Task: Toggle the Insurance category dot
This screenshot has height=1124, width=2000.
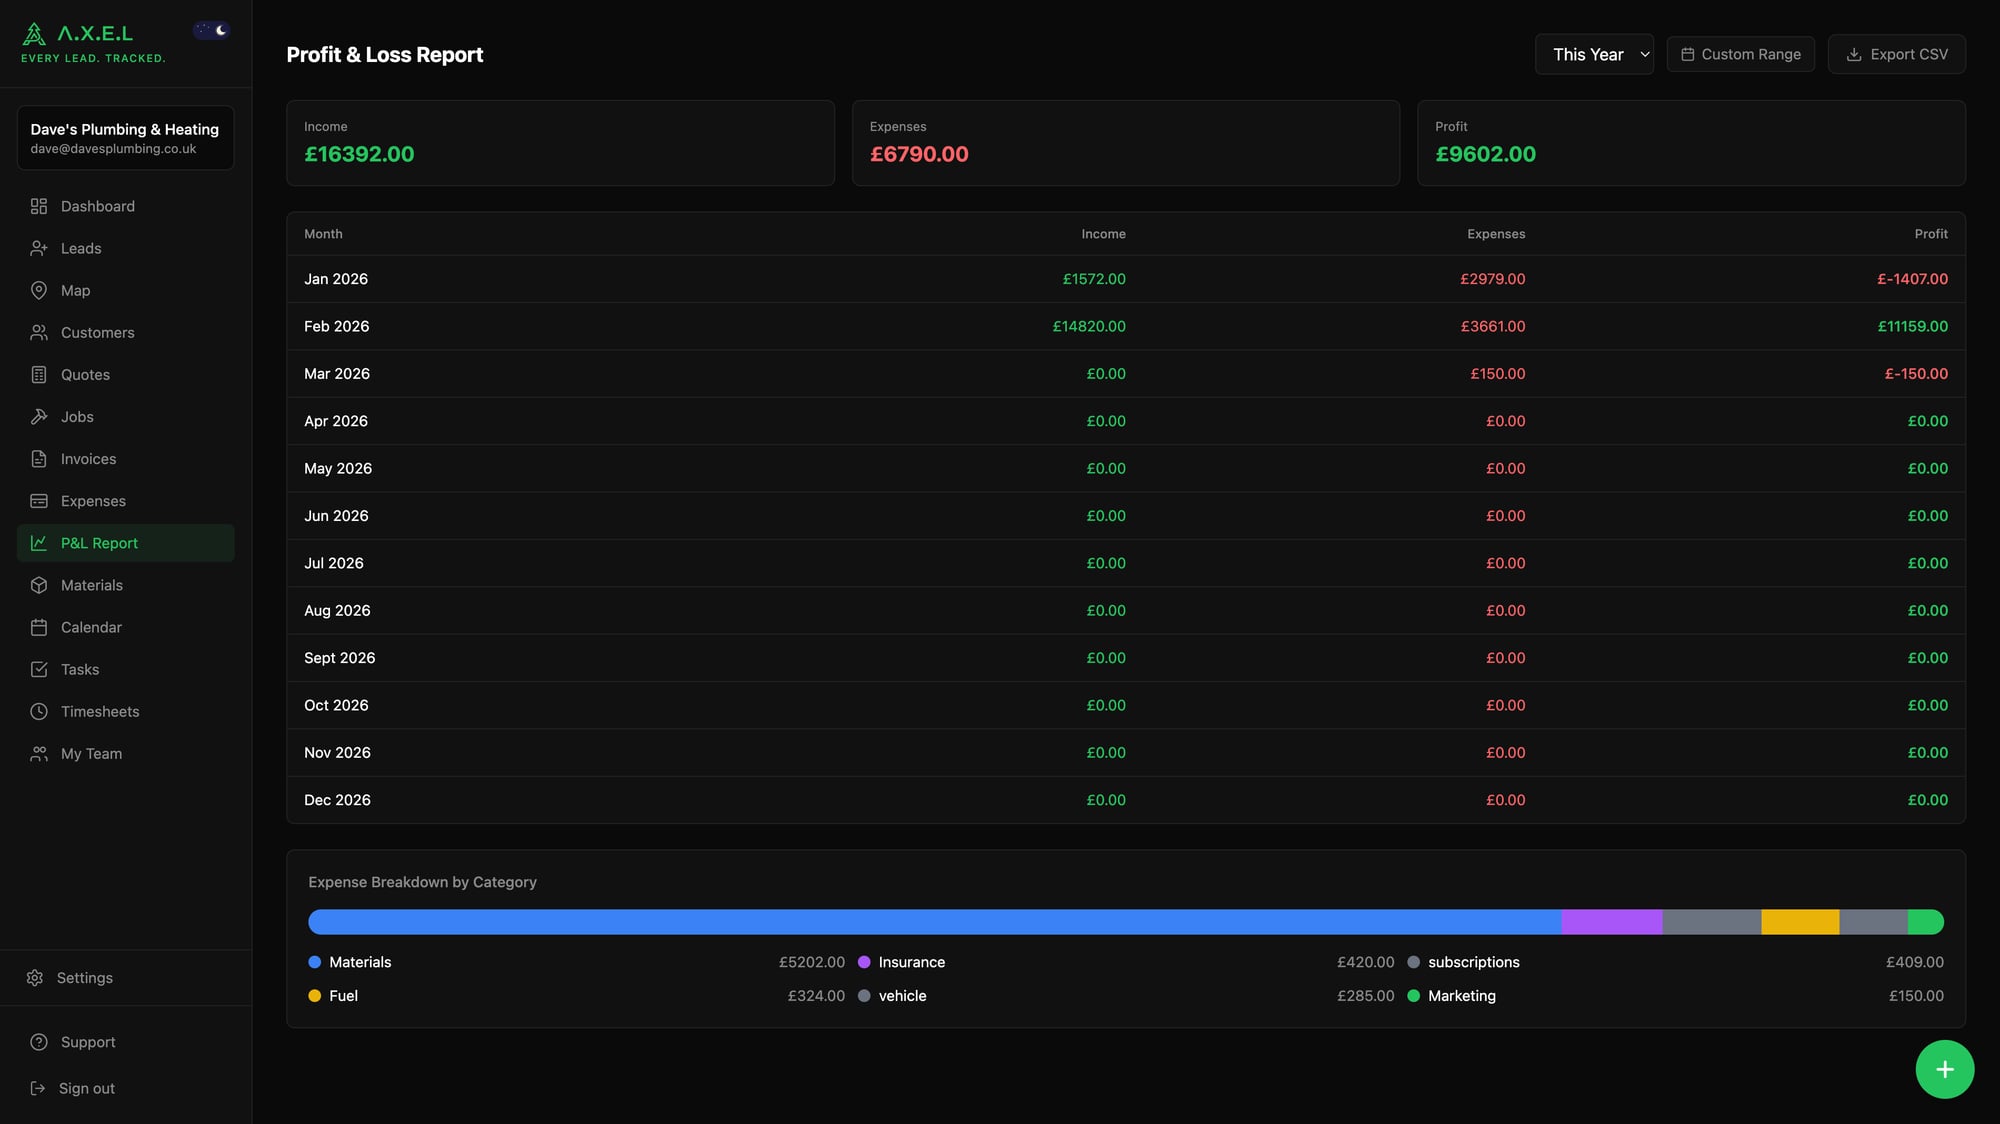Action: coord(863,962)
